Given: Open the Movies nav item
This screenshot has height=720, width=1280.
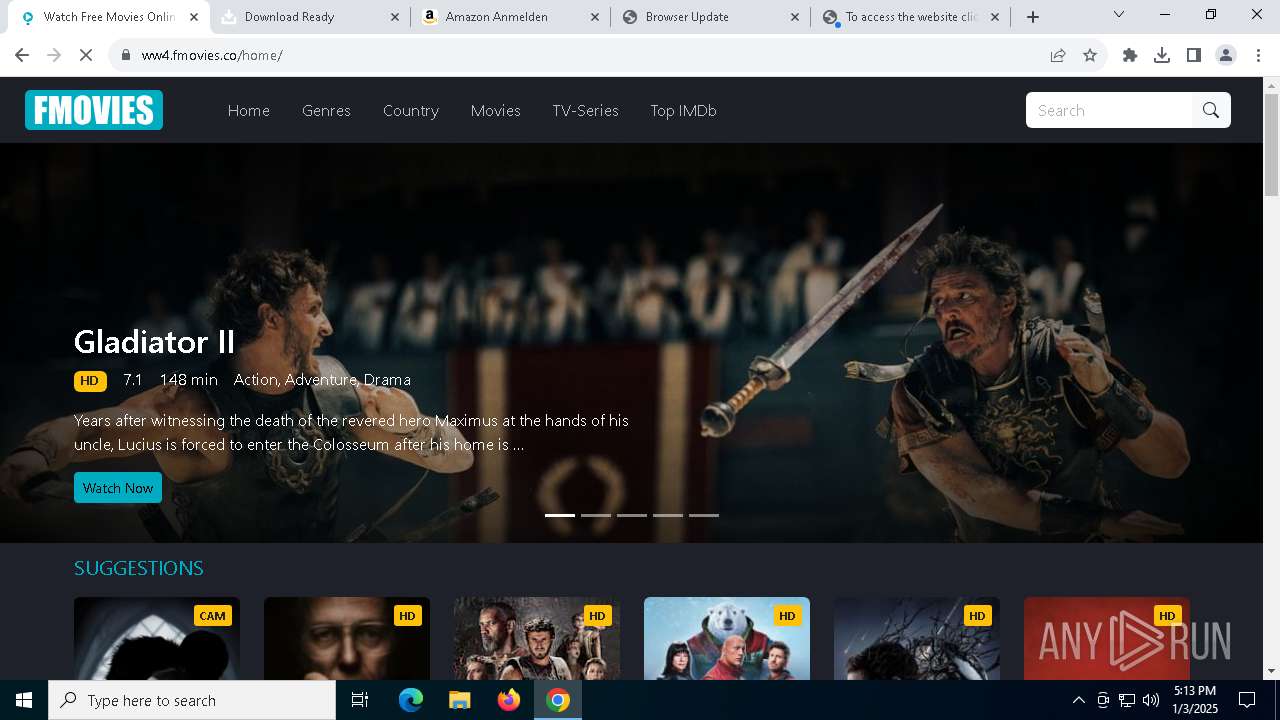Looking at the screenshot, I should click(x=496, y=110).
